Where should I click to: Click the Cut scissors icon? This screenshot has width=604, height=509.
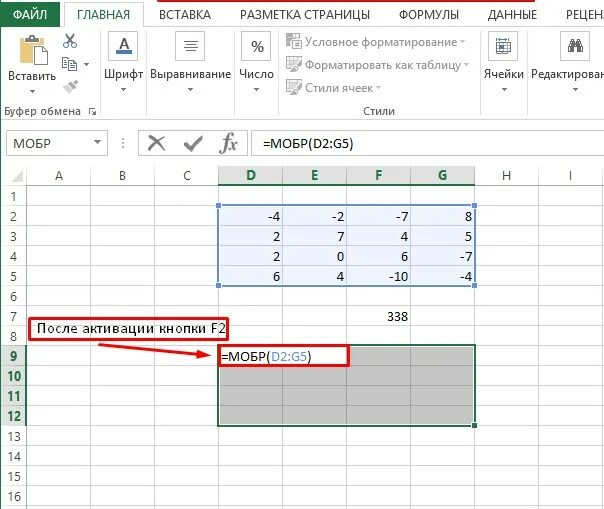point(70,41)
